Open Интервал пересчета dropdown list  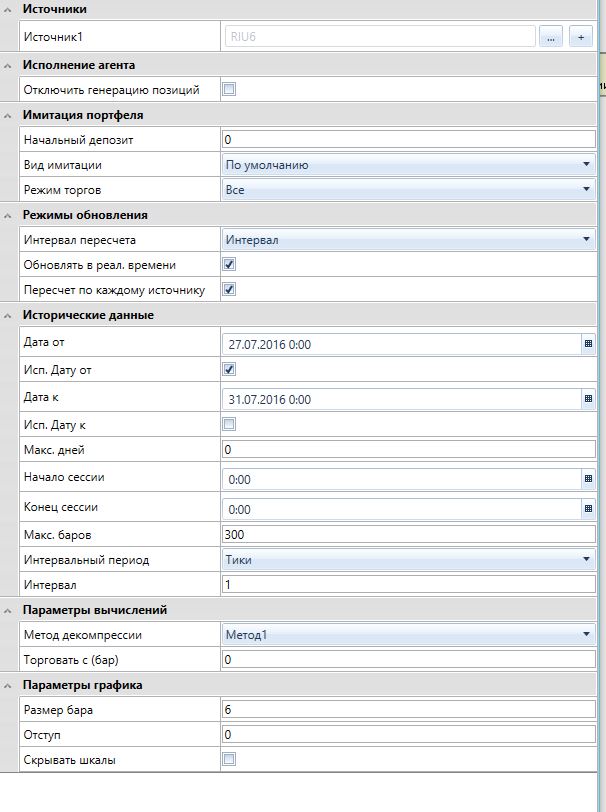tap(587, 240)
